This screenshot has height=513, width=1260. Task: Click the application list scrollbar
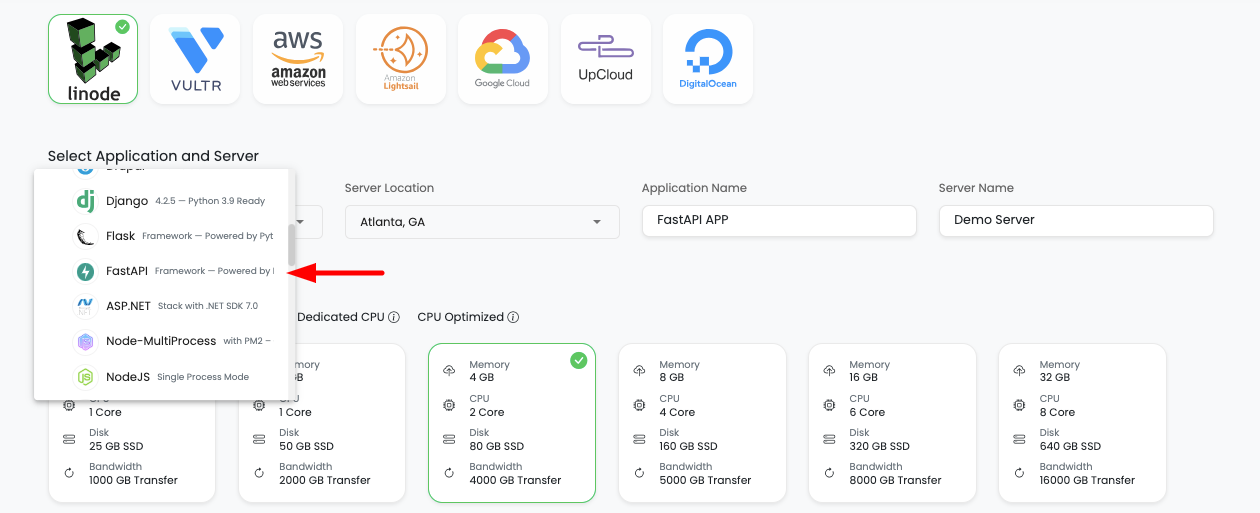coord(292,245)
